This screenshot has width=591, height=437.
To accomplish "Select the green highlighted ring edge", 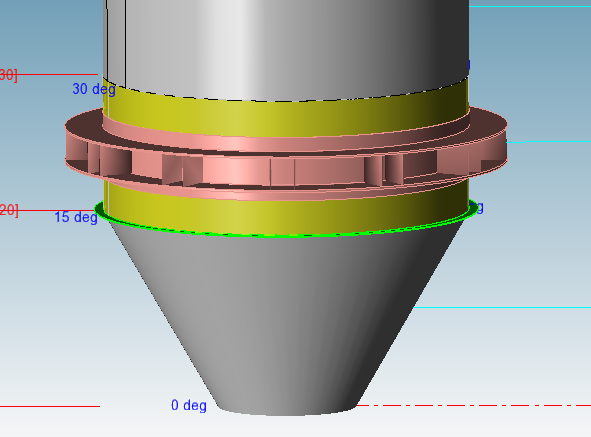I will coord(286,235).
